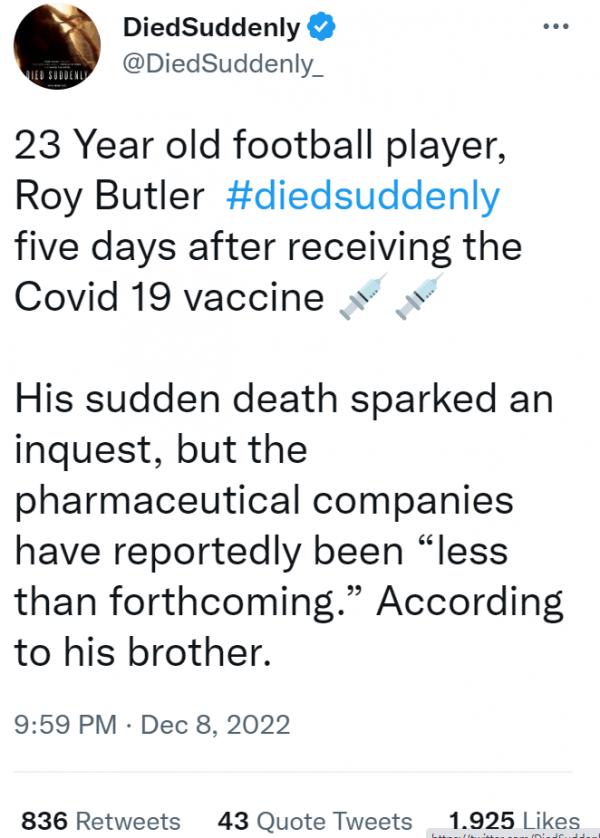Click the blue verified checkmark badge

[x=320, y=29]
